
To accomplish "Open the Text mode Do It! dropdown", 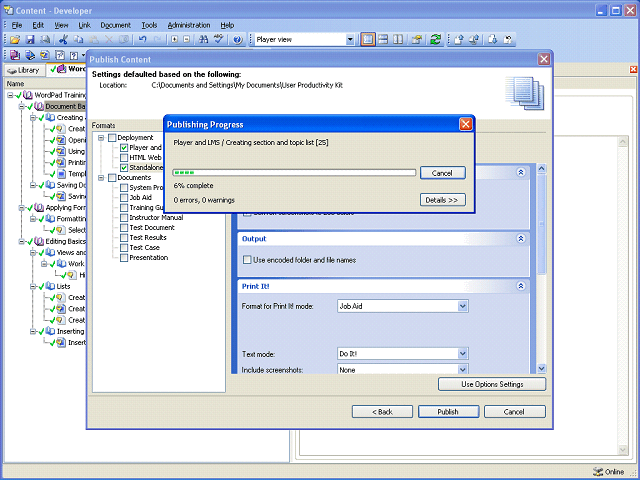I will pos(462,354).
